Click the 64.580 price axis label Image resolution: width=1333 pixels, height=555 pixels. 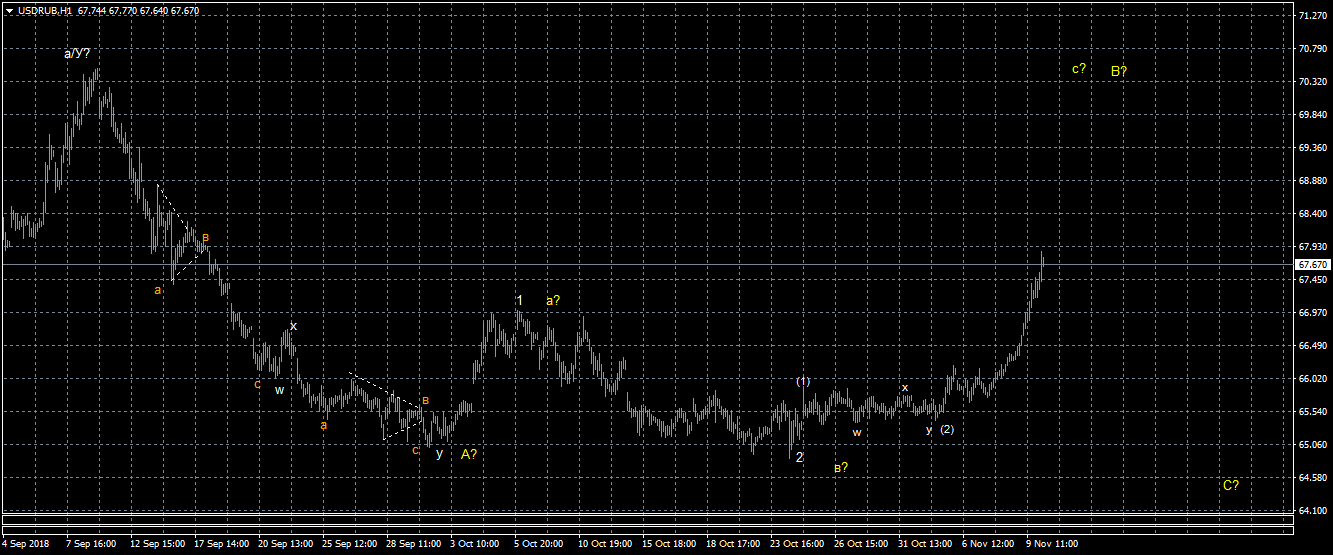tap(1312, 478)
